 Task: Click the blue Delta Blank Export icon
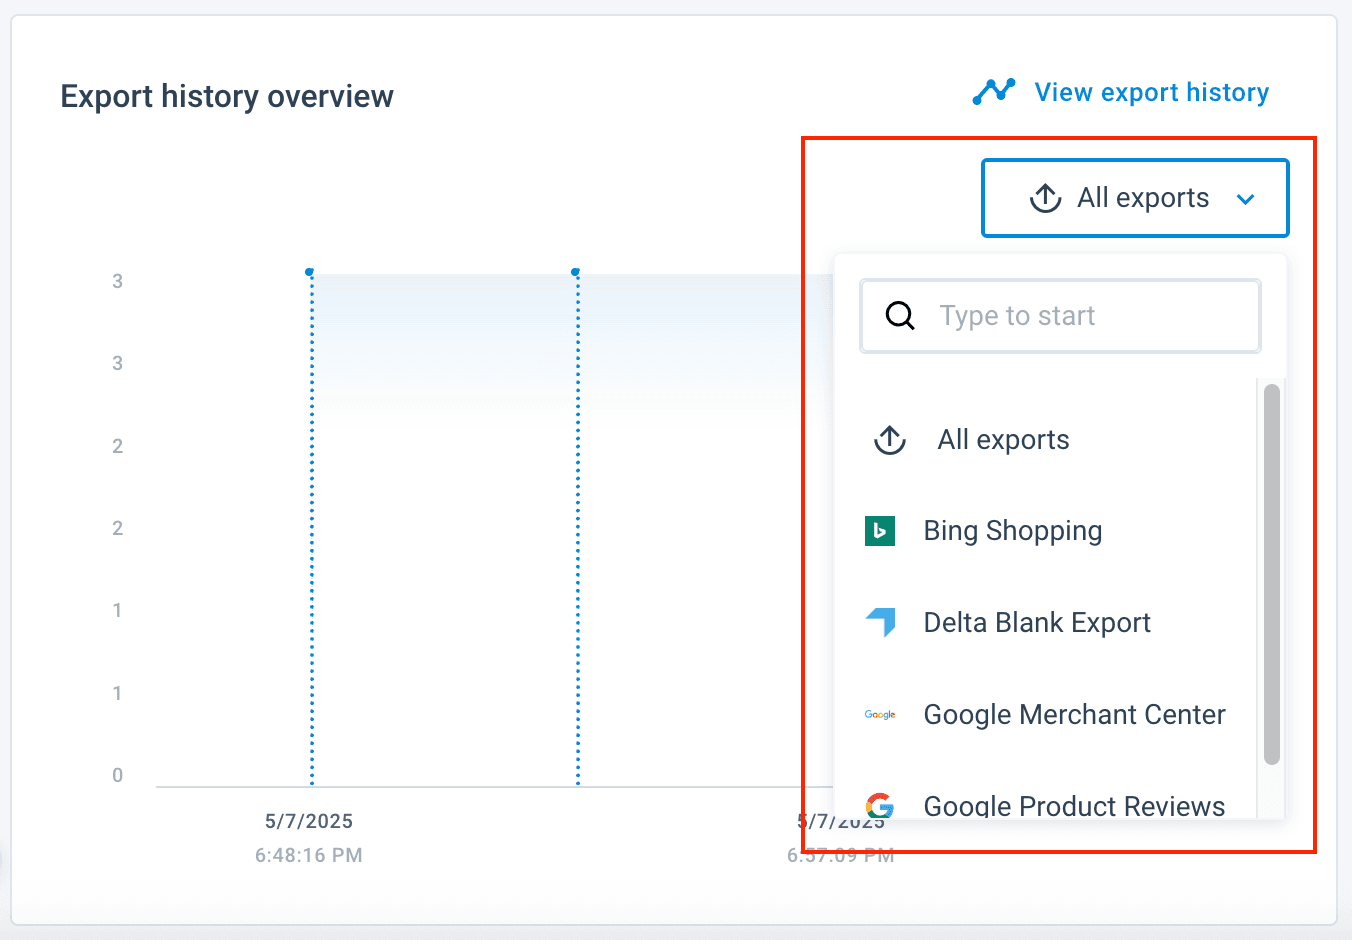(x=881, y=622)
